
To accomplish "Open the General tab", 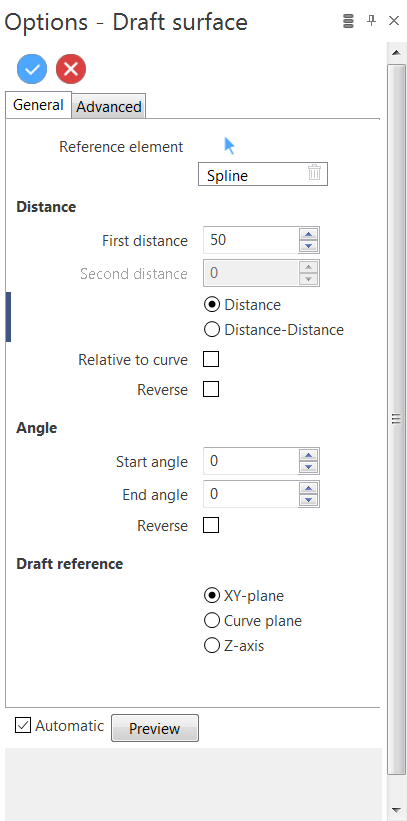I will pyautogui.click(x=38, y=105).
